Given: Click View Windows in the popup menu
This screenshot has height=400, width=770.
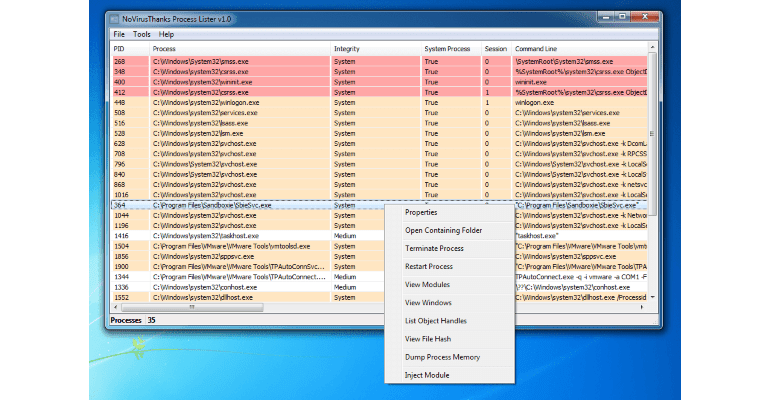Looking at the screenshot, I should 428,303.
